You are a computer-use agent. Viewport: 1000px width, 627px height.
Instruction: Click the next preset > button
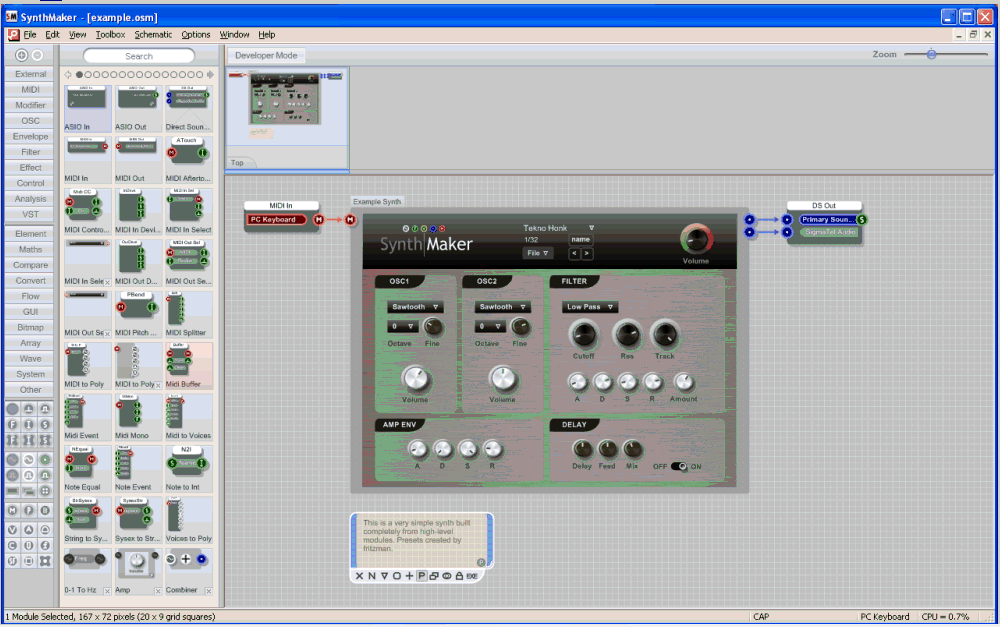tap(587, 253)
